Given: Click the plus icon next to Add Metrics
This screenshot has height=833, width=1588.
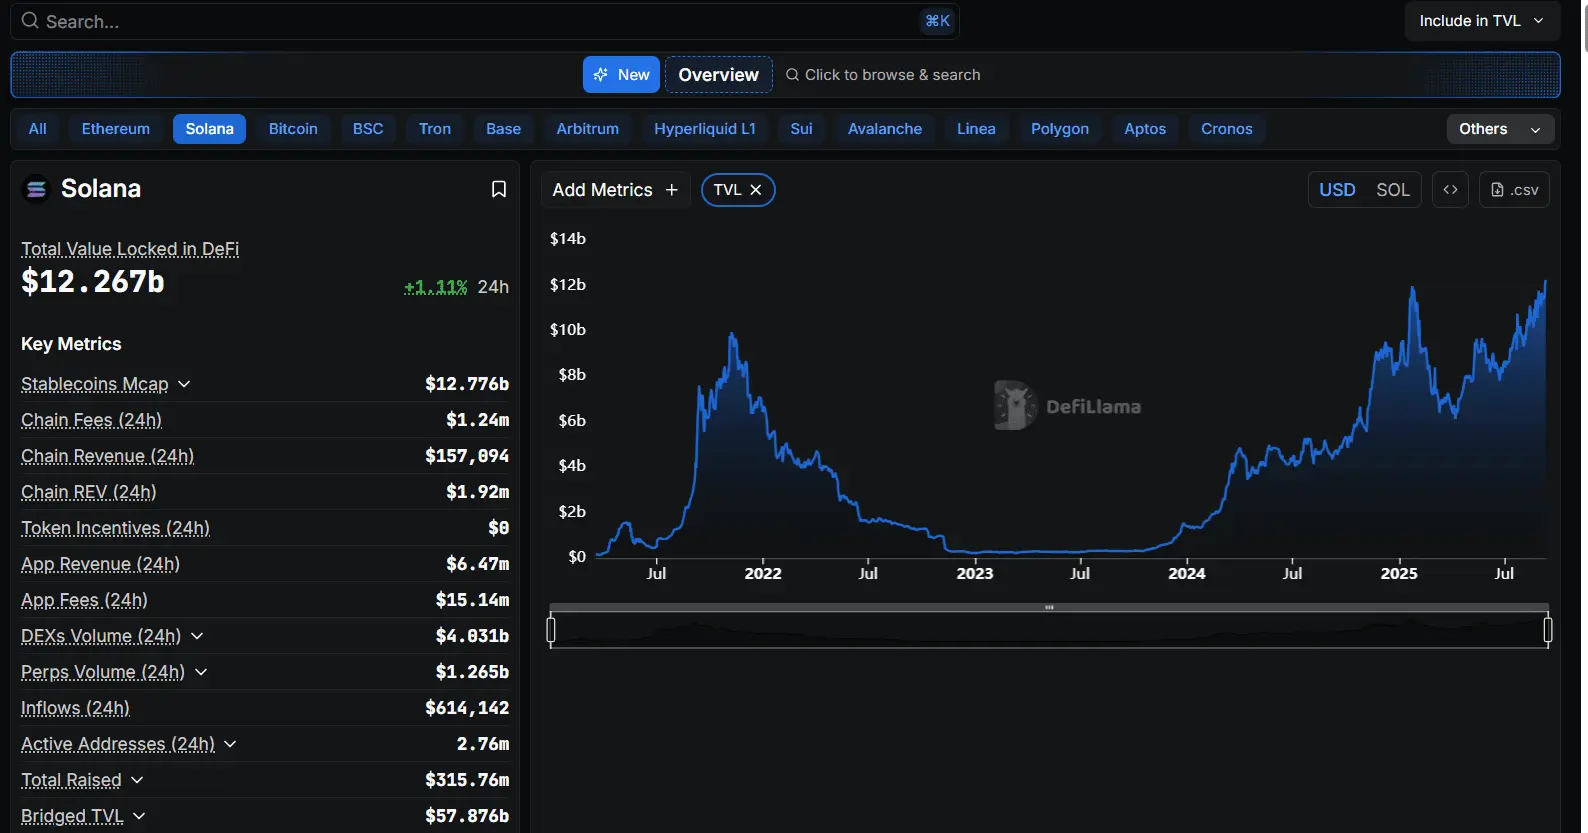Looking at the screenshot, I should tap(671, 190).
